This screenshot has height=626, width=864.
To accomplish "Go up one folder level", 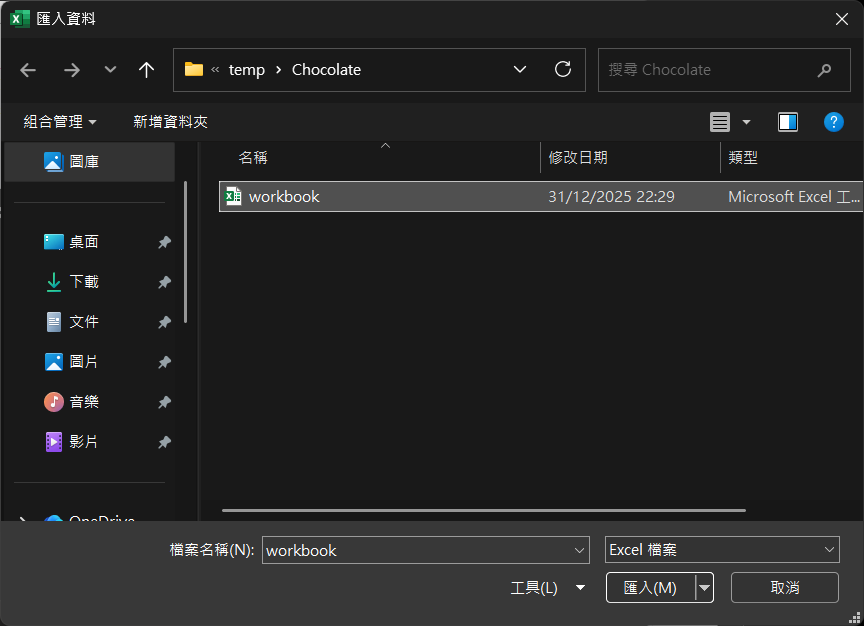I will (147, 70).
